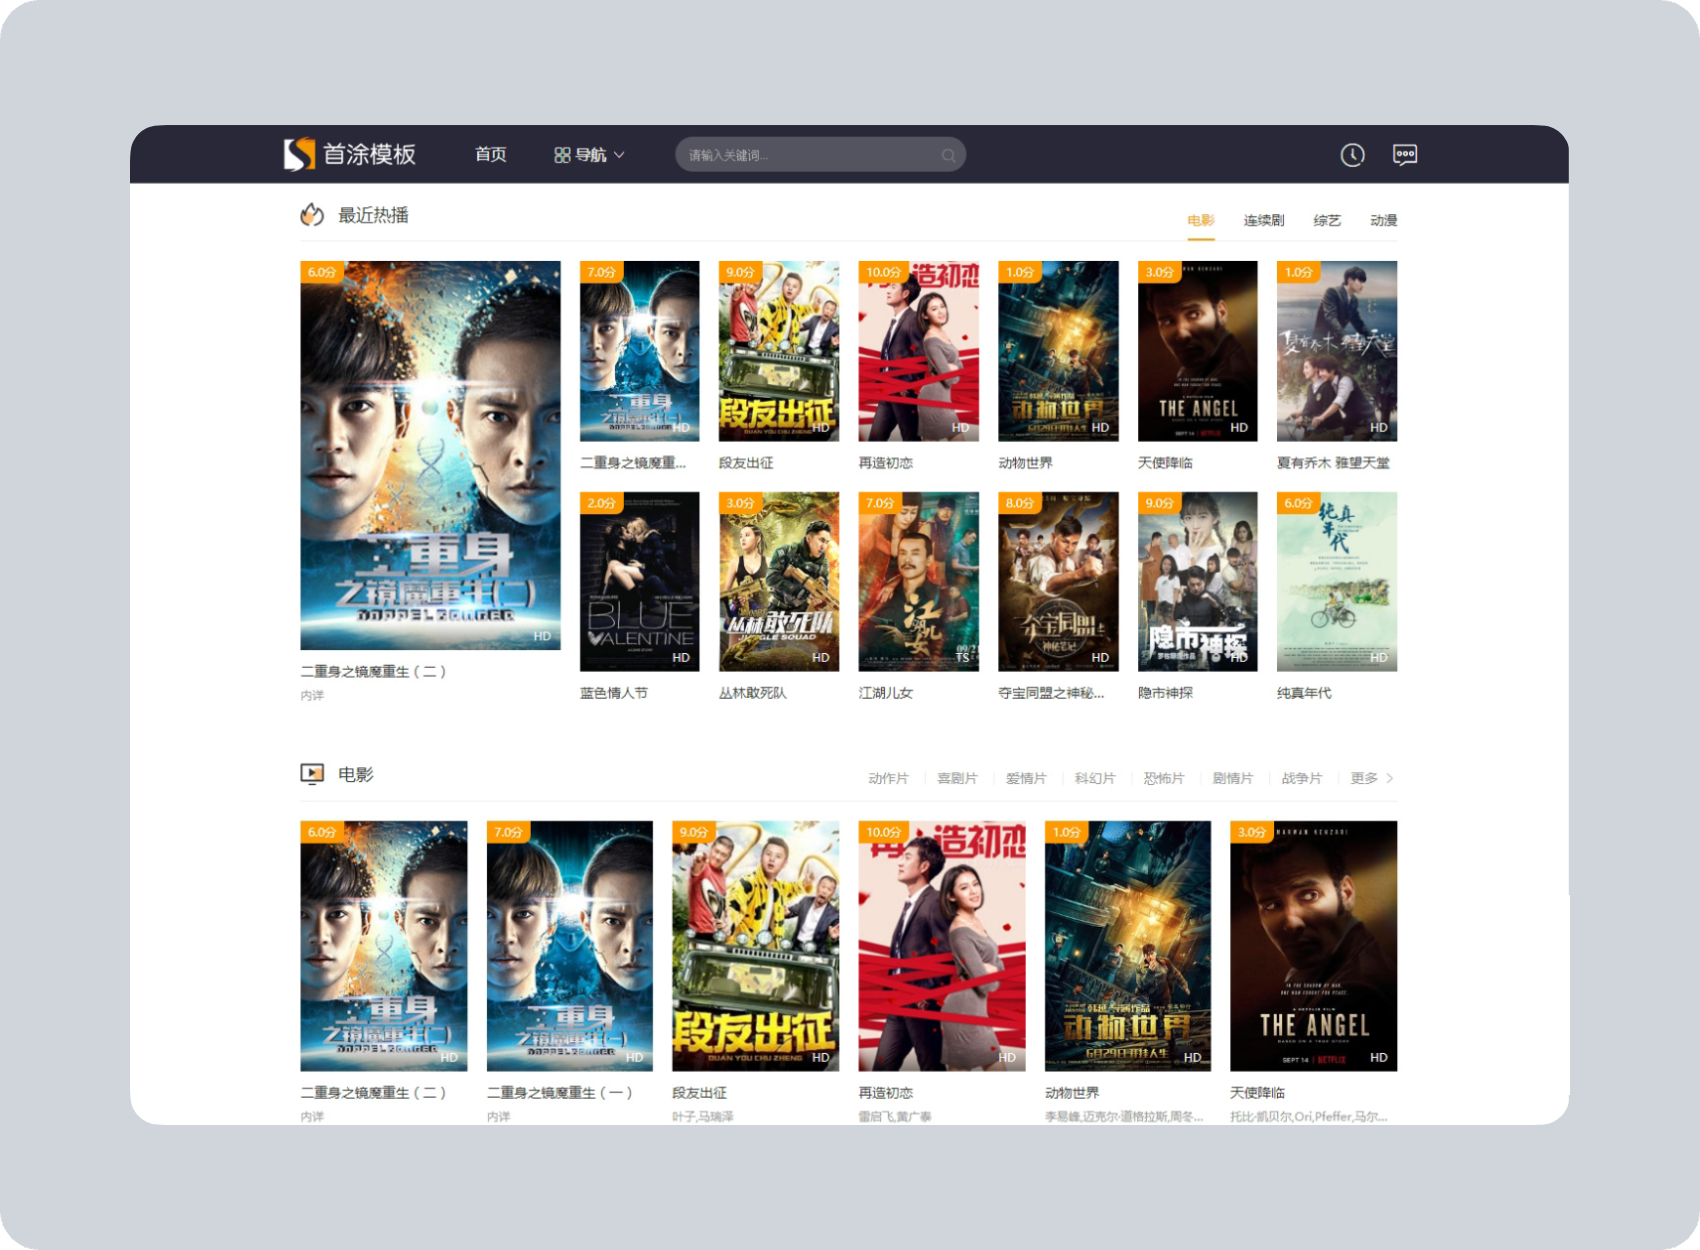
Task: Click the 纯真年代 title text
Action: pos(1304,693)
